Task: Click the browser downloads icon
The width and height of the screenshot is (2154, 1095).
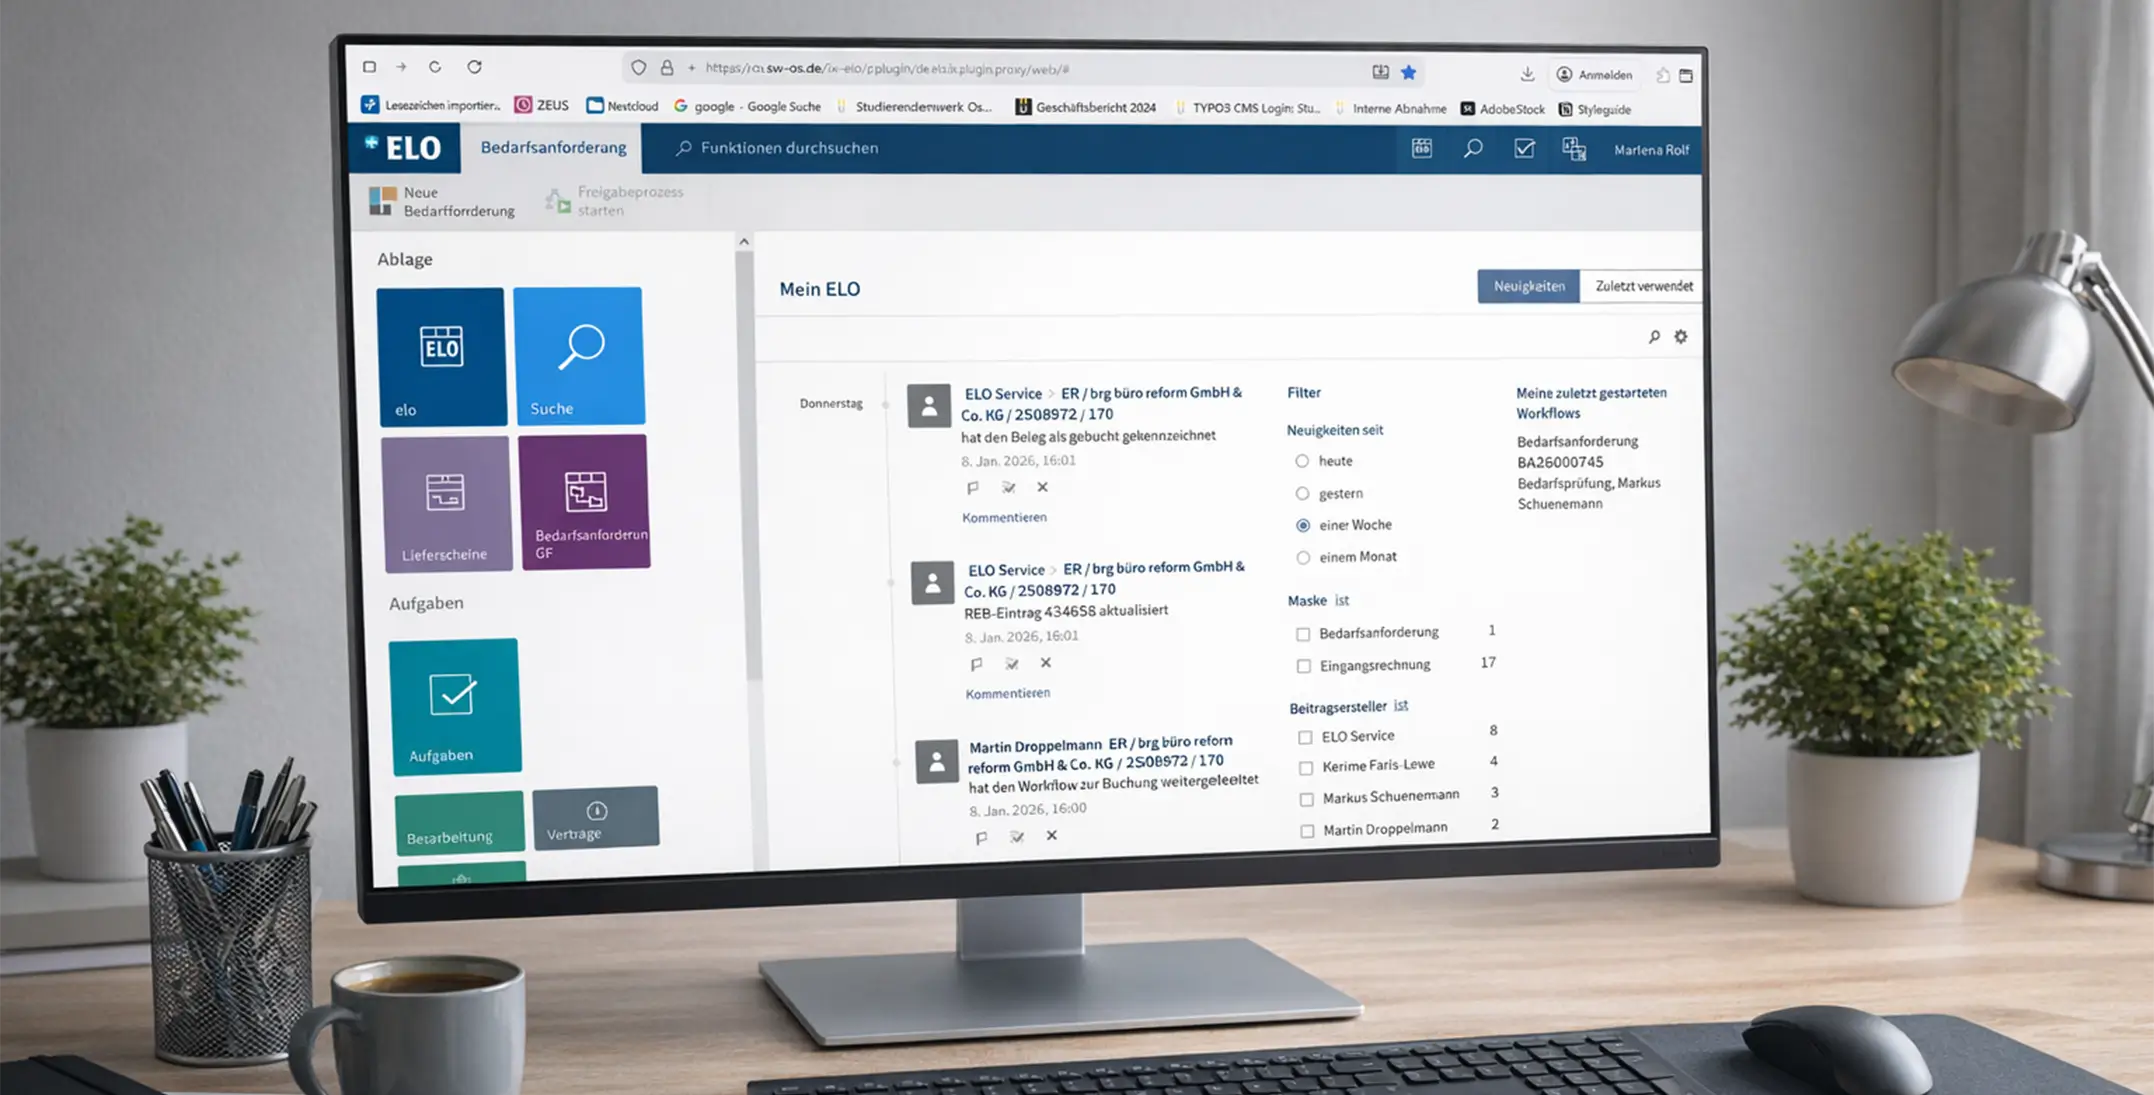Action: (1527, 74)
